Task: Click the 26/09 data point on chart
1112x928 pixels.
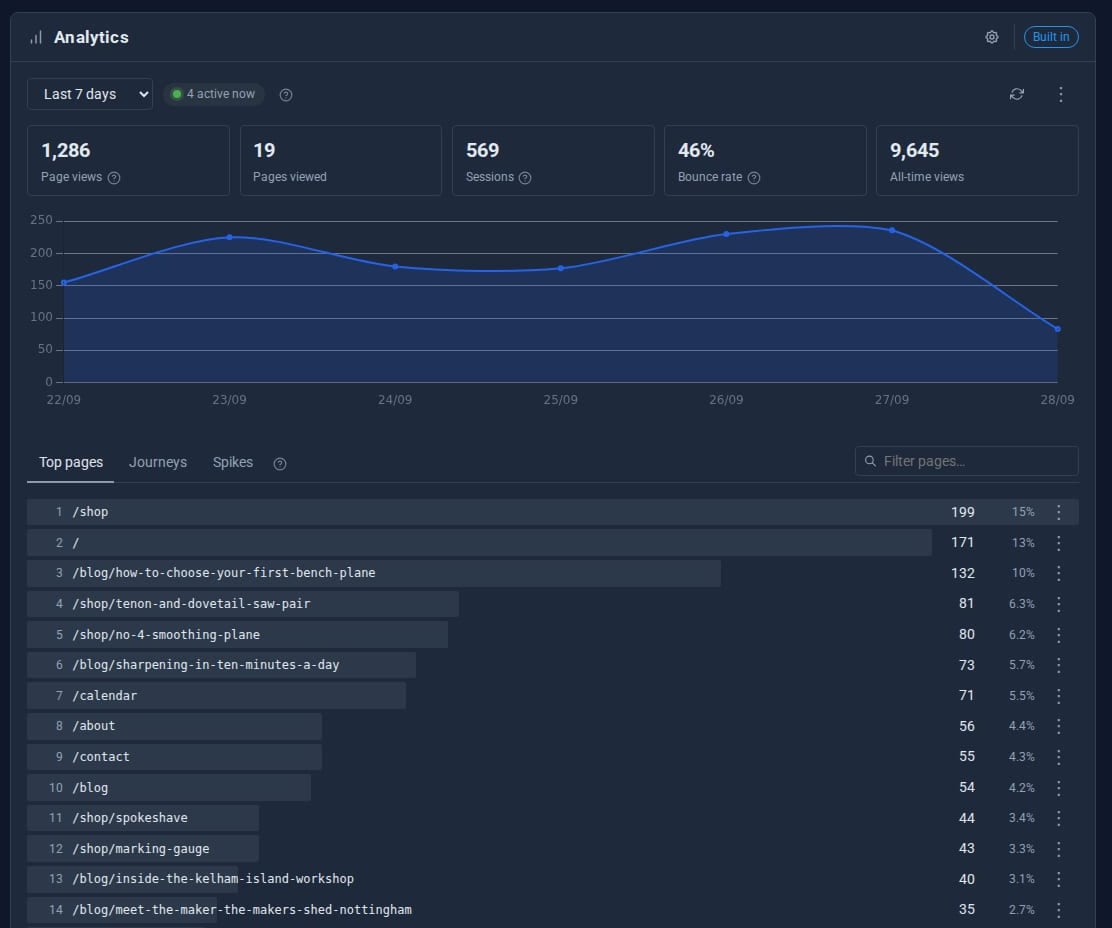Action: click(726, 234)
